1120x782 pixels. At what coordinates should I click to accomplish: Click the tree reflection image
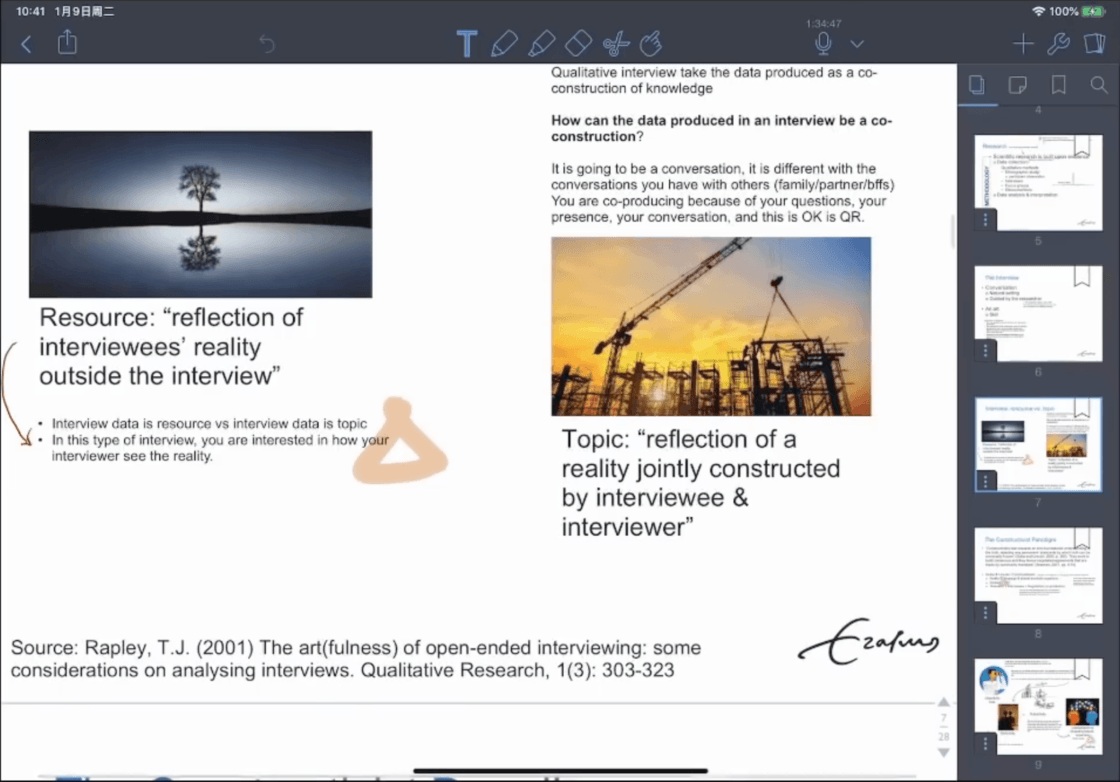201,214
